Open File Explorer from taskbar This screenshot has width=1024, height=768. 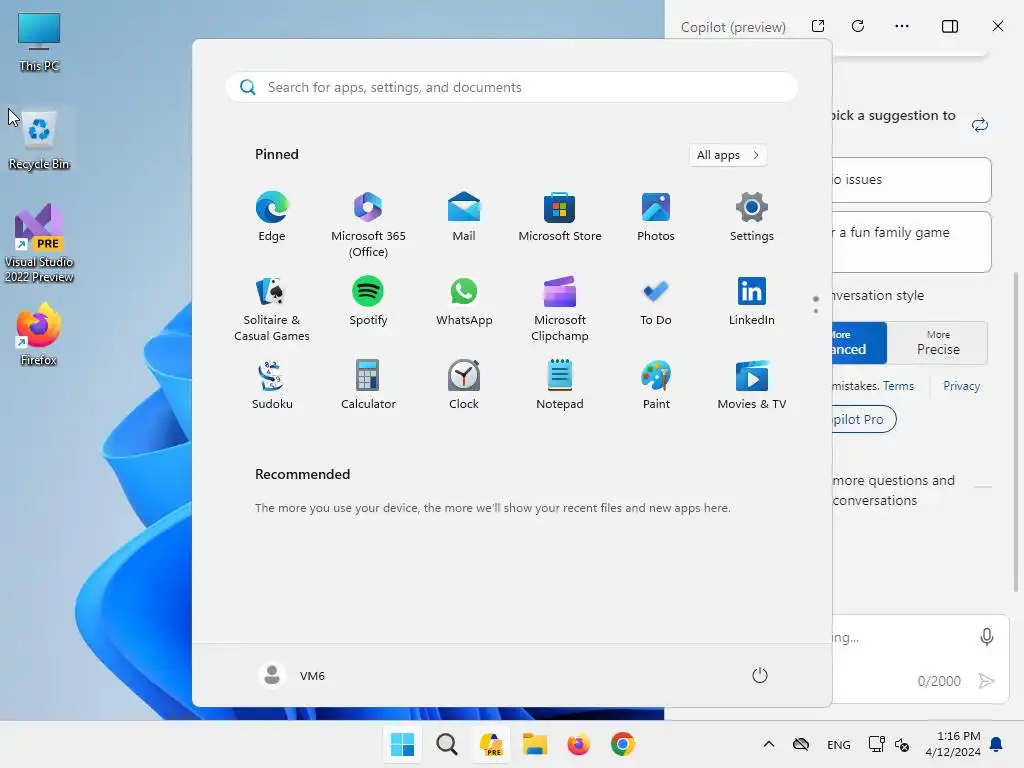point(535,744)
